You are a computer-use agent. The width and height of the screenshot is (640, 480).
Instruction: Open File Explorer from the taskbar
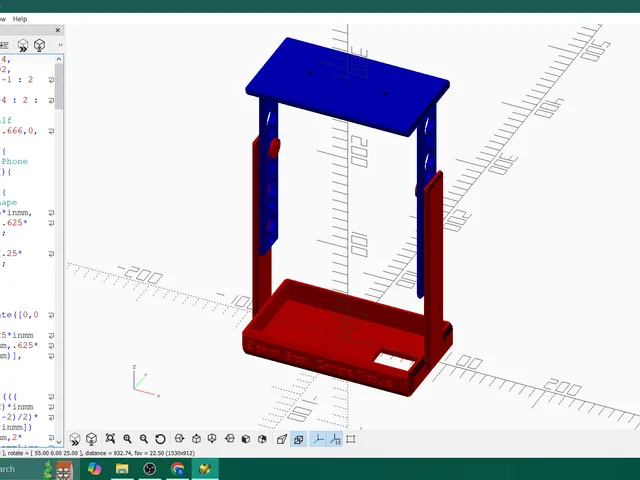point(122,469)
